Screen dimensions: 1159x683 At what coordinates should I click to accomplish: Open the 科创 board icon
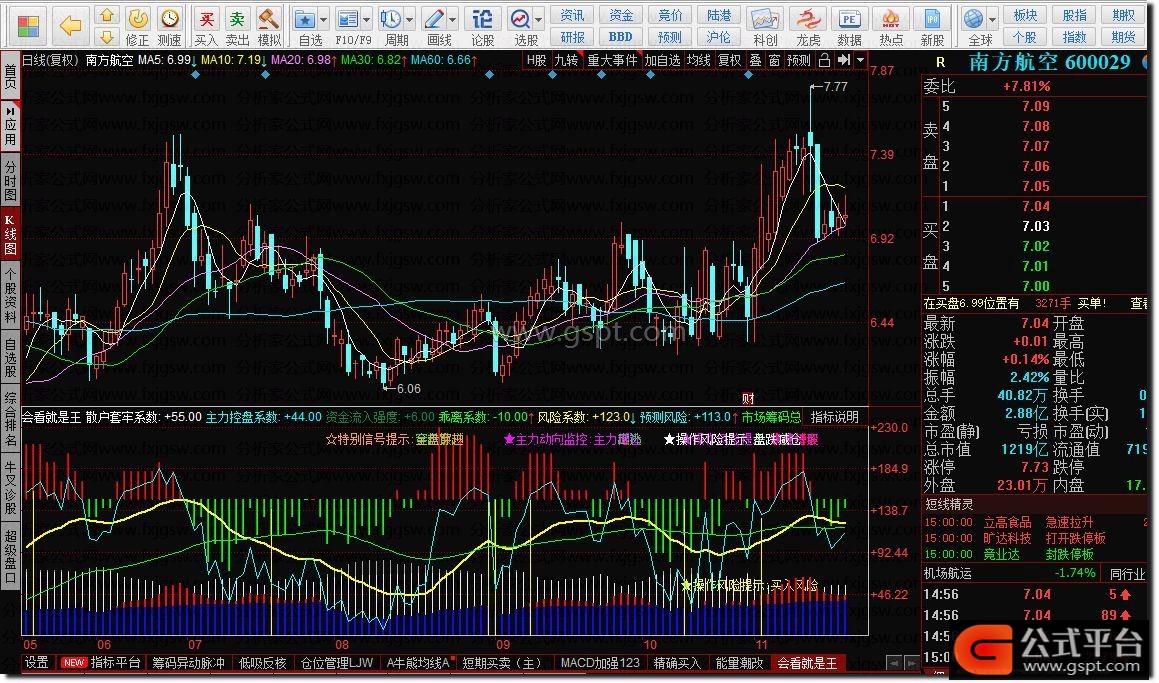(765, 27)
